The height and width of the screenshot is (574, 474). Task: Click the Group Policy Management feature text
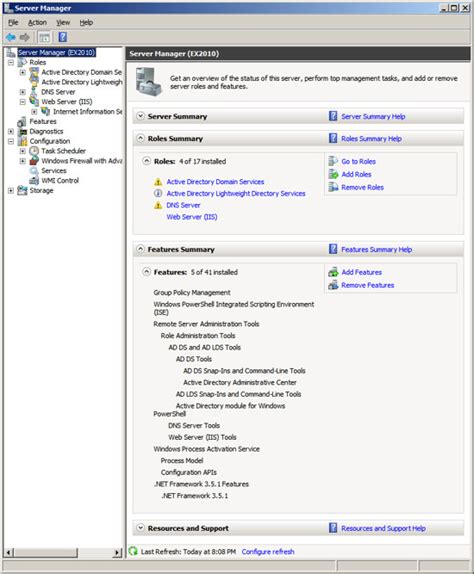tap(192, 292)
